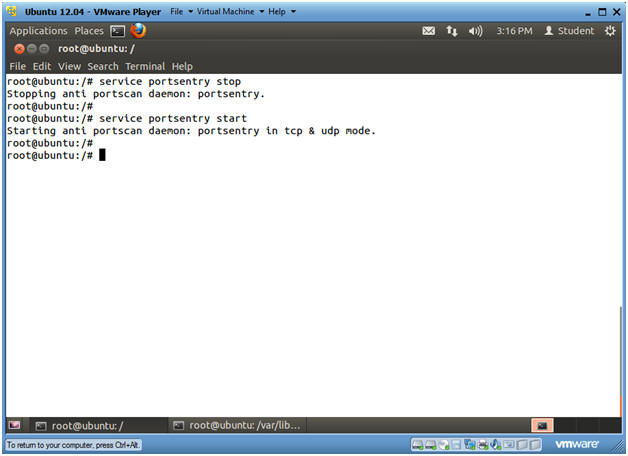Click 'To return to your computer' hint
This screenshot has height=456, width=628.
tap(73, 445)
